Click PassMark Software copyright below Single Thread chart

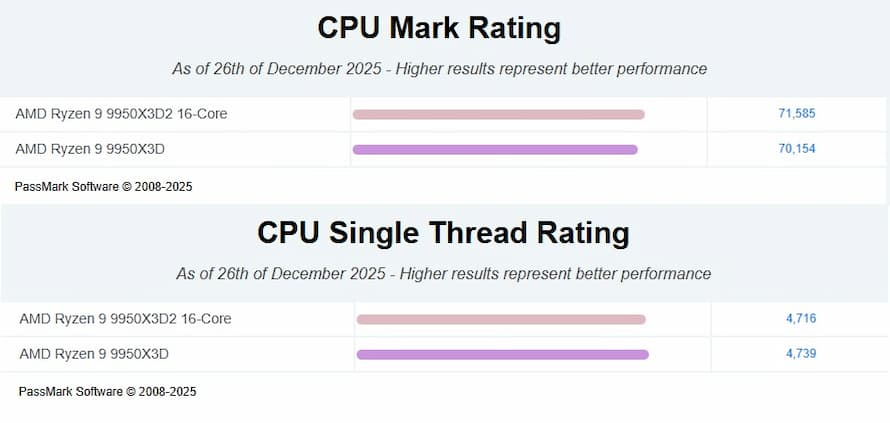point(108,391)
